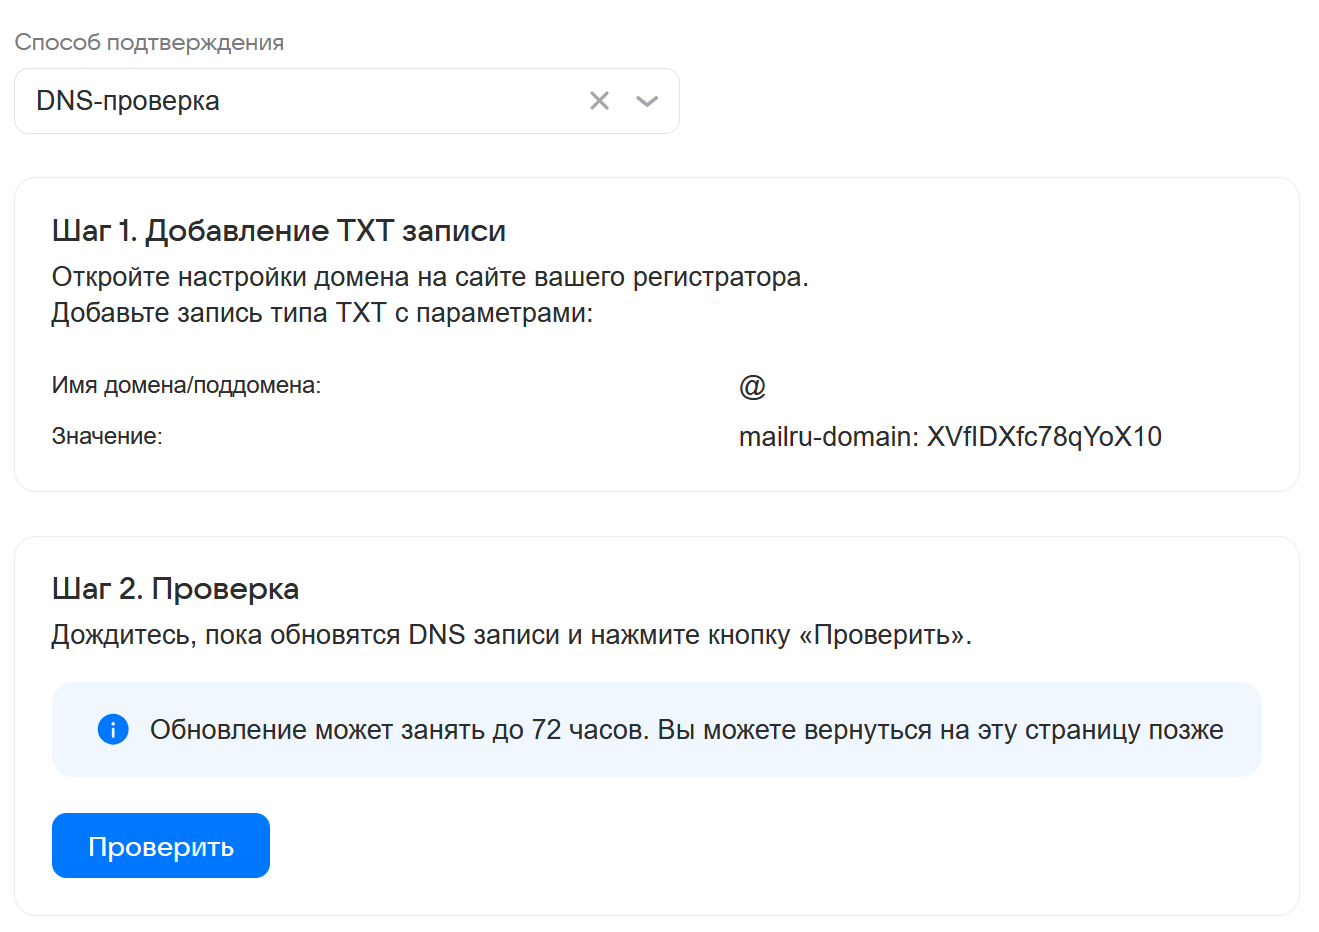Image resolution: width=1319 pixels, height=932 pixels.
Task: Expand the confirmation method dropdown chevron
Action: (x=647, y=101)
